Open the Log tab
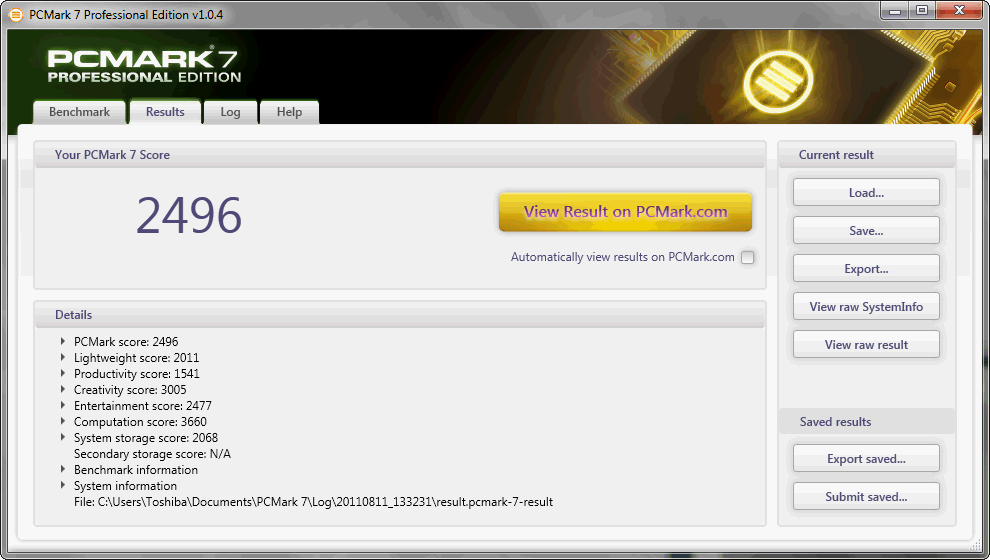Viewport: 990px width, 560px height. pos(230,112)
